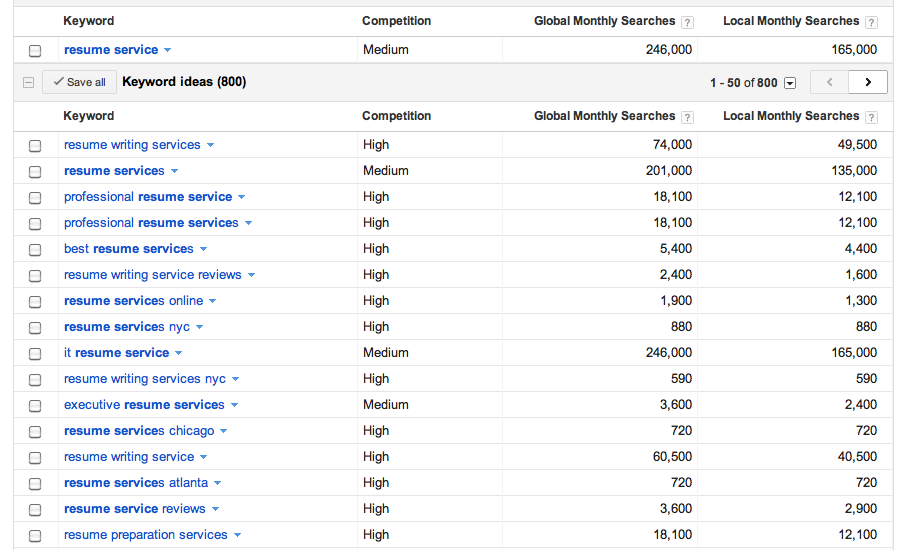Viewport: 903px width, 550px height.
Task: Sort by the lower Keyword column header
Action: 88,116
